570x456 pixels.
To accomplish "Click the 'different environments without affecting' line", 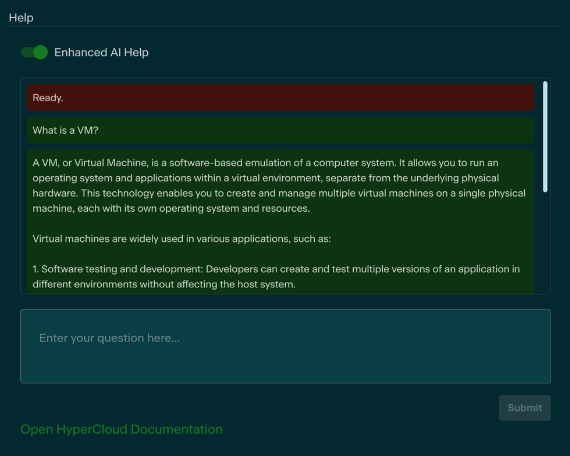I will [x=164, y=284].
